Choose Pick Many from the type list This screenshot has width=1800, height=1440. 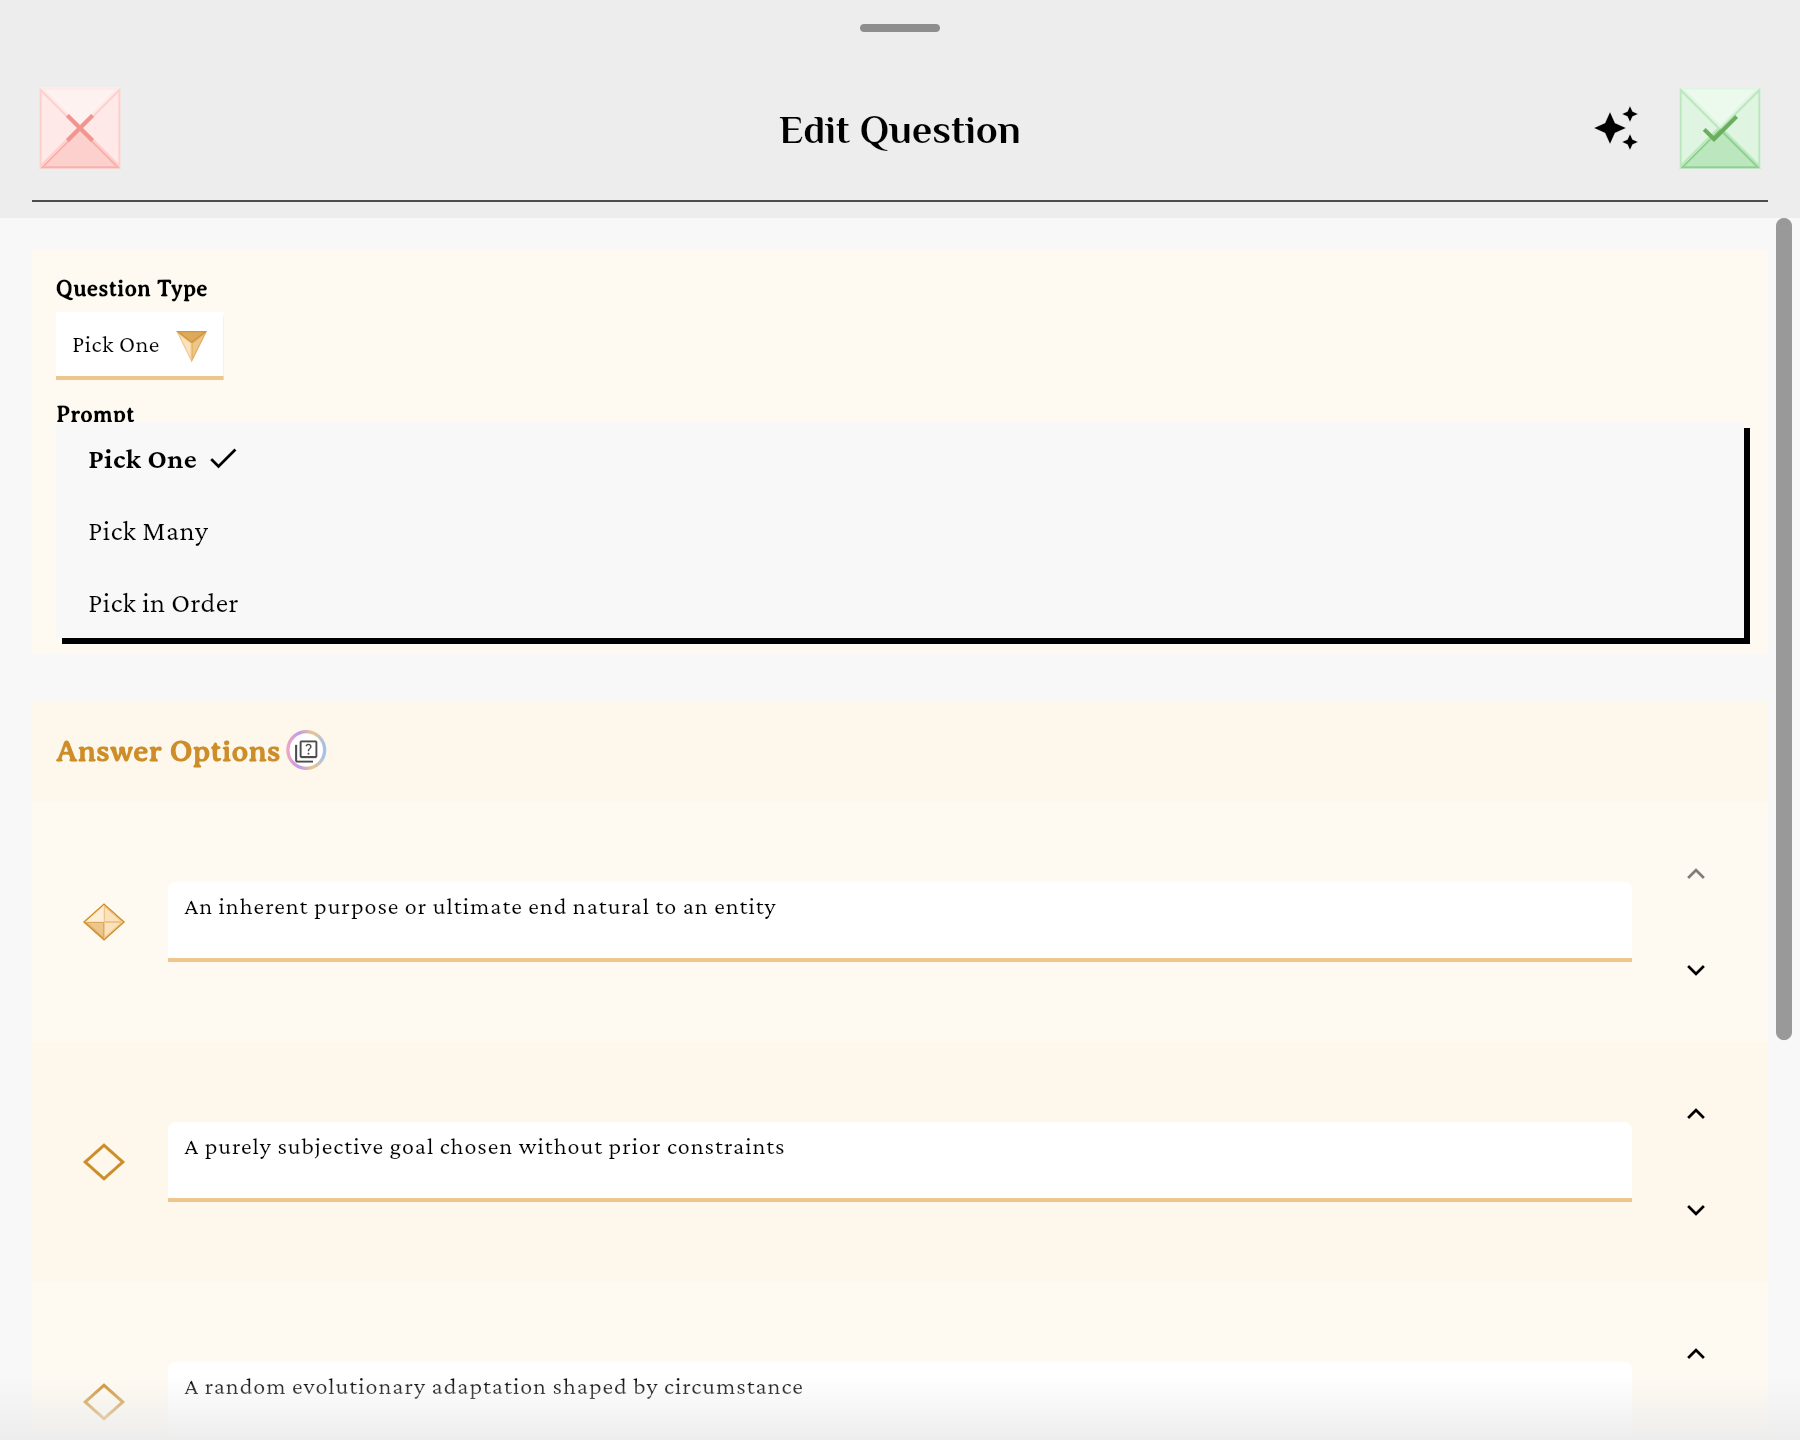pyautogui.click(x=900, y=532)
